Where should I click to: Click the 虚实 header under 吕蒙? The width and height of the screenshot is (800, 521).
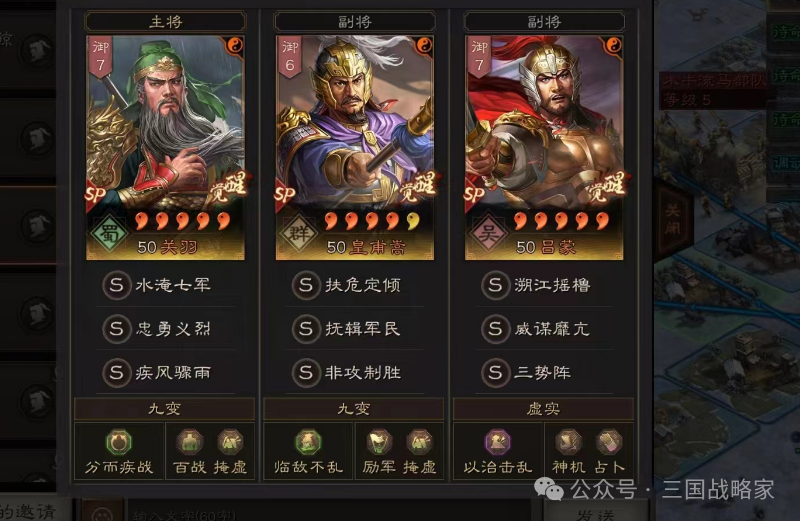point(543,409)
